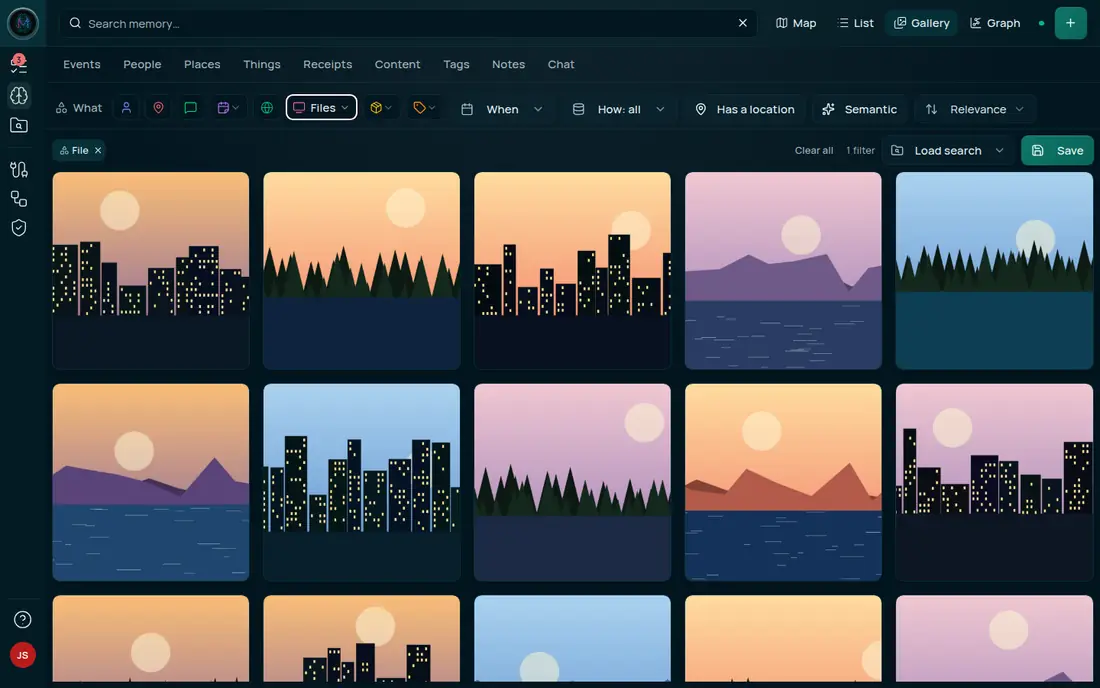Screen dimensions: 1100x688
Task: Toggle the Has a location filter
Action: pos(745,109)
